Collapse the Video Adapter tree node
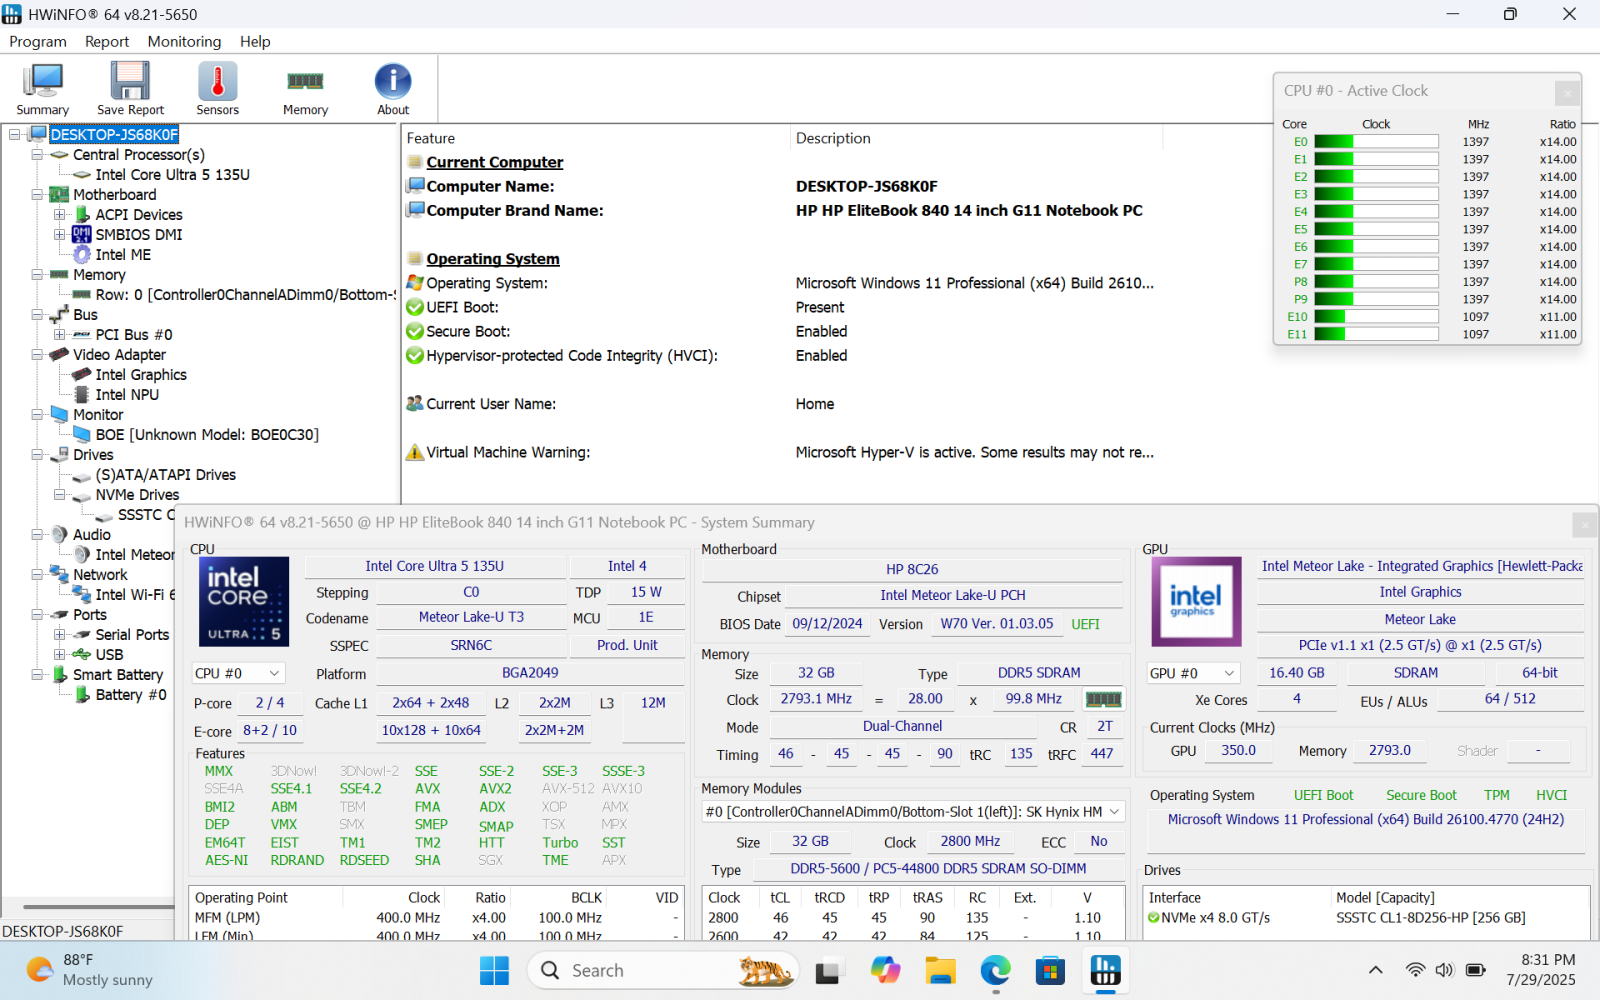The image size is (1600, 1000). pos(37,355)
